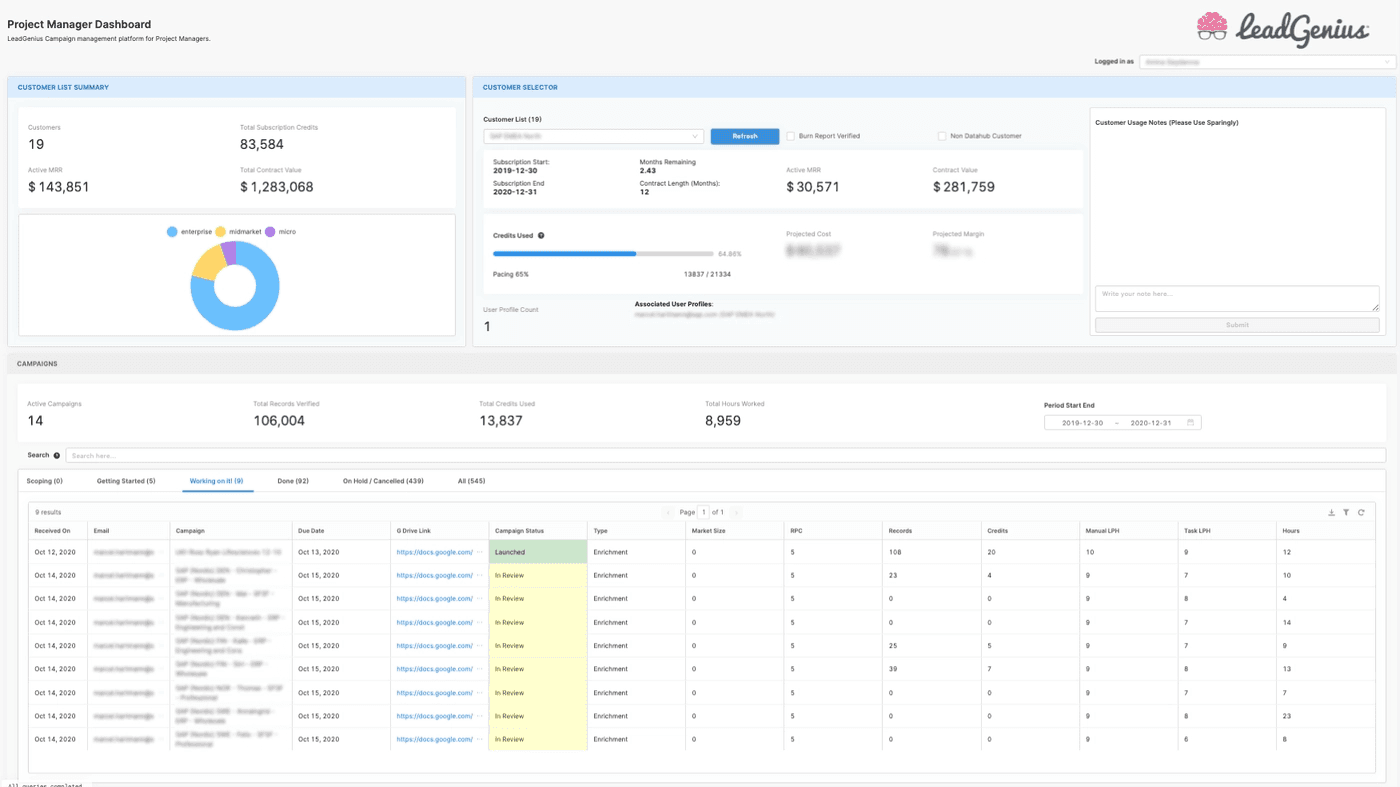The height and width of the screenshot is (787, 1400).
Task: Click the table reload icon
Action: point(1360,513)
